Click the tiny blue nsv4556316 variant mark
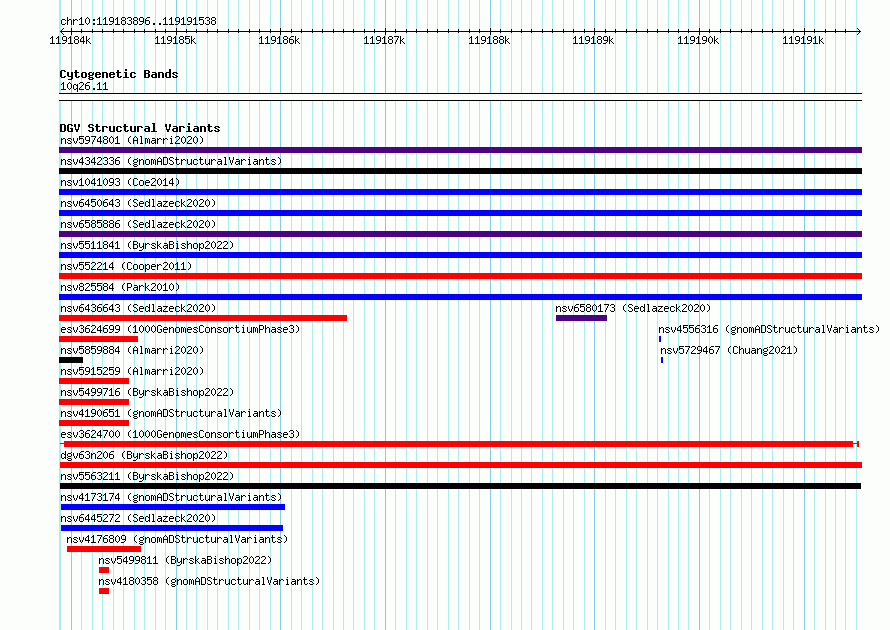The image size is (890, 630). 660,339
